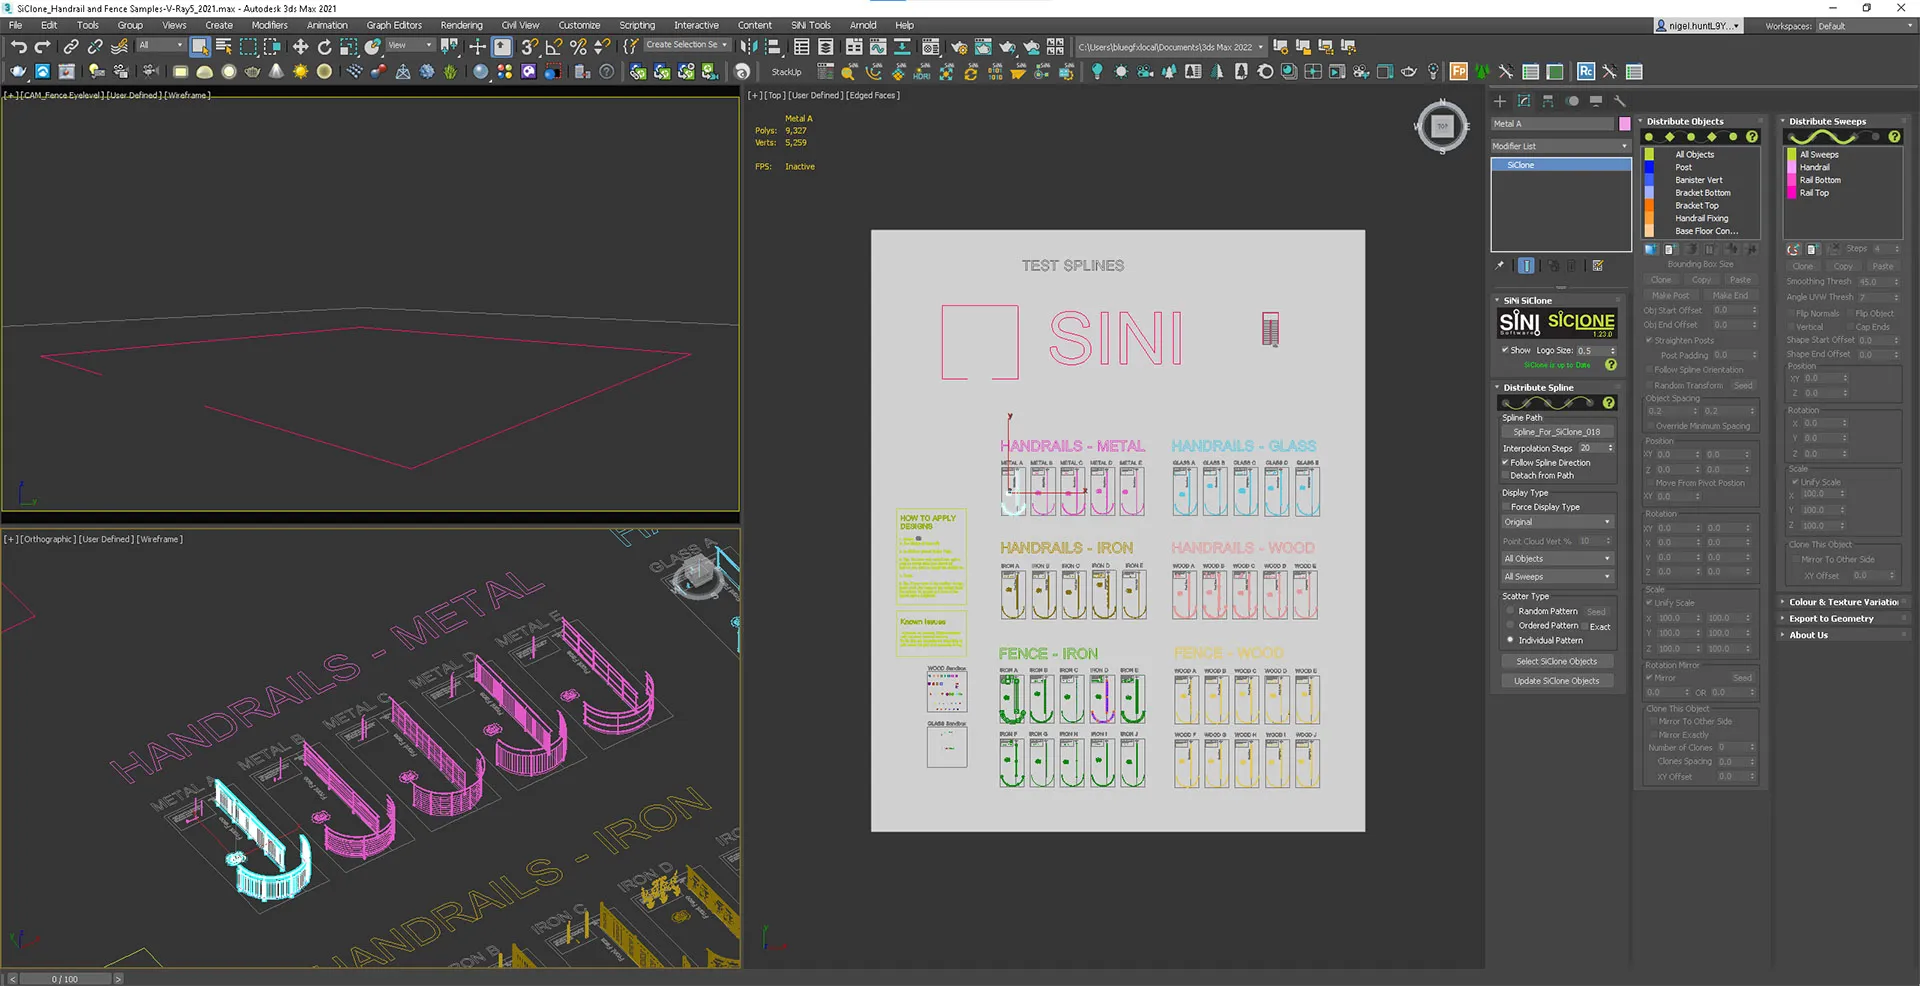Click the Undo arrow icon

18,46
